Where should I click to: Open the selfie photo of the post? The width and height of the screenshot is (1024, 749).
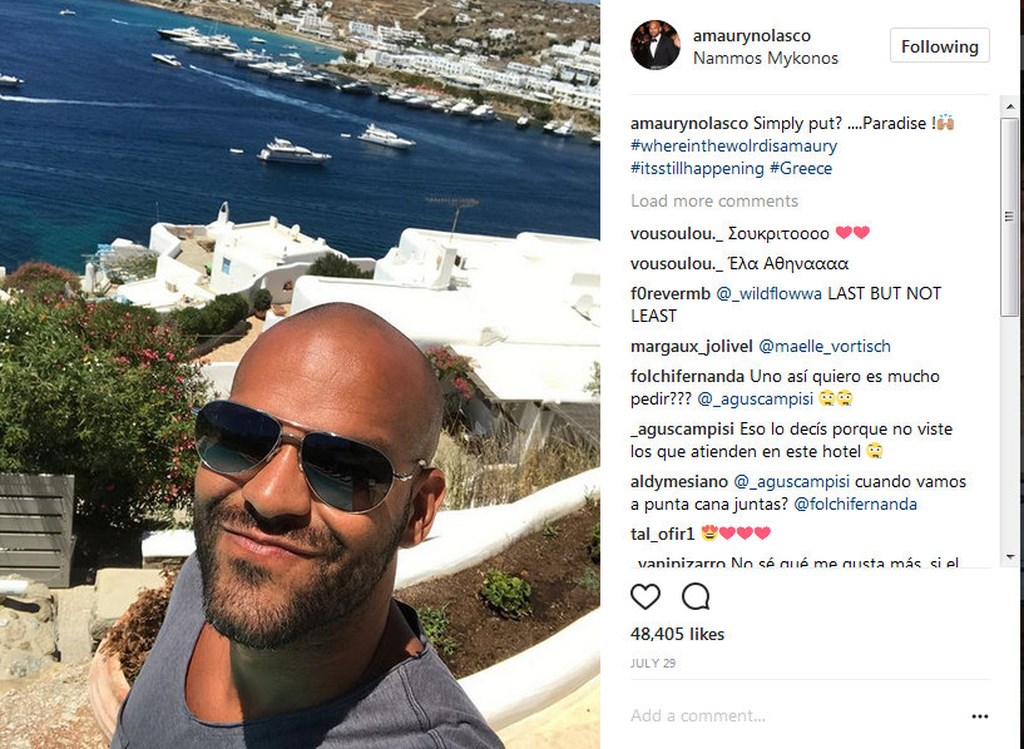pyautogui.click(x=300, y=374)
